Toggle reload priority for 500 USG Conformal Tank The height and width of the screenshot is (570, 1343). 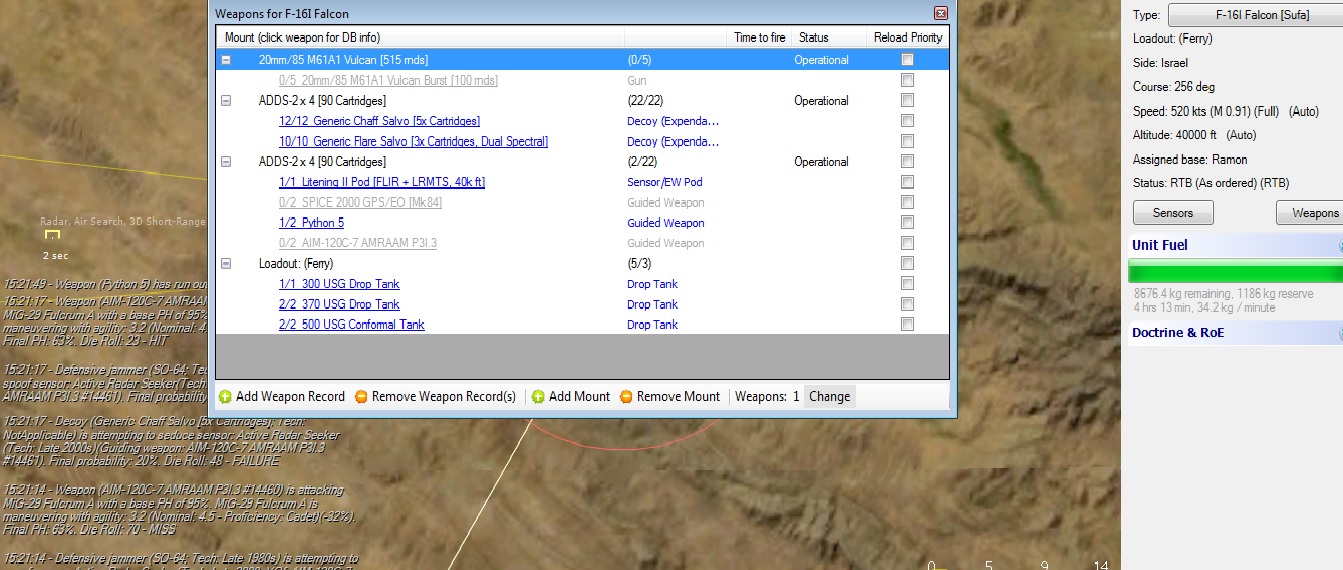(x=907, y=325)
